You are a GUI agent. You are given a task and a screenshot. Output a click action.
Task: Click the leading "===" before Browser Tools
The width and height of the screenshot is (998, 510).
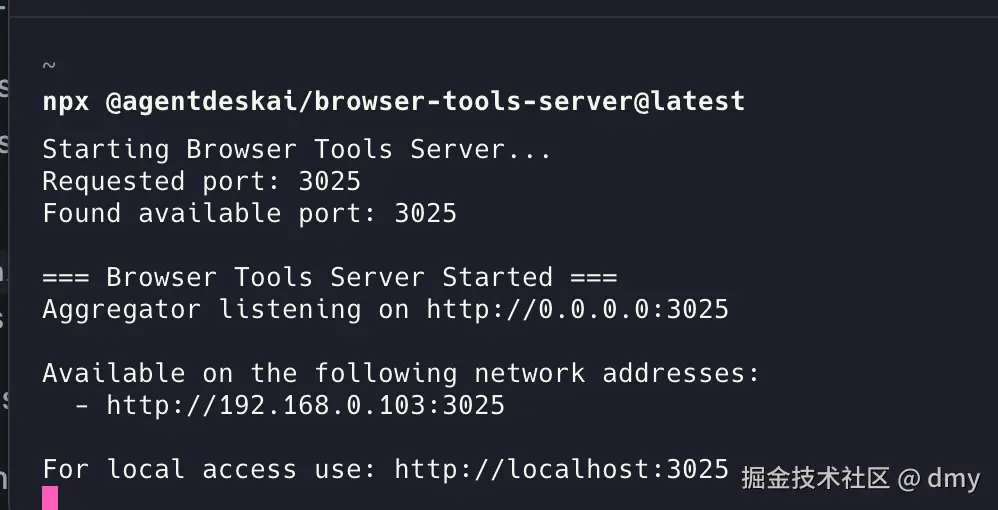[x=66, y=277]
